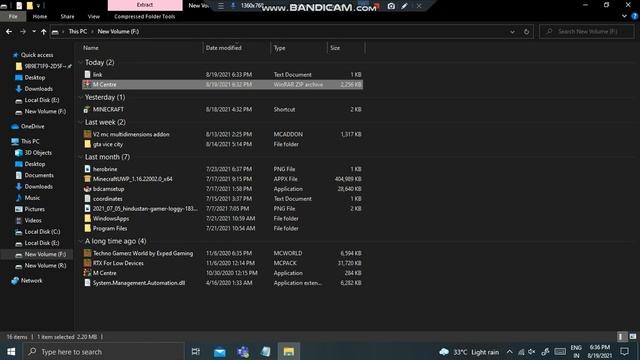
Task: Open the Windows Start menu
Action: (11, 351)
